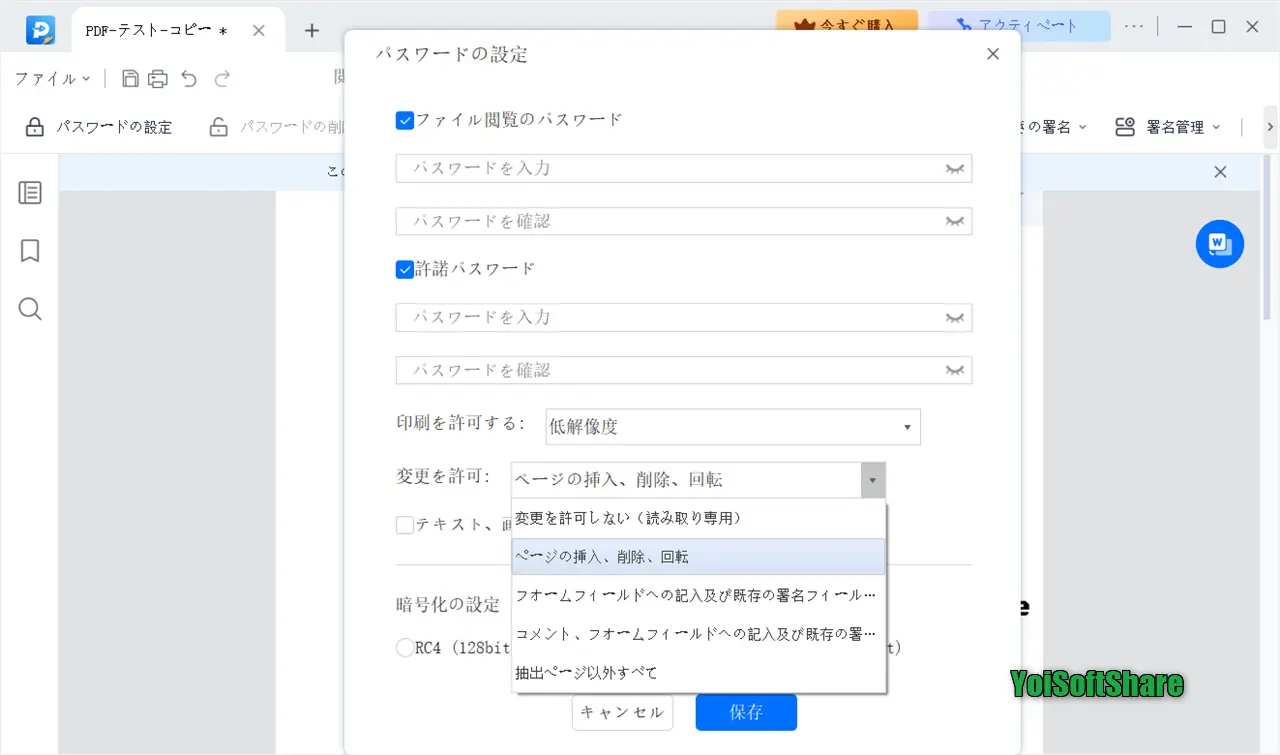Click the save icon in toolbar
This screenshot has height=755, width=1280.
130,78
